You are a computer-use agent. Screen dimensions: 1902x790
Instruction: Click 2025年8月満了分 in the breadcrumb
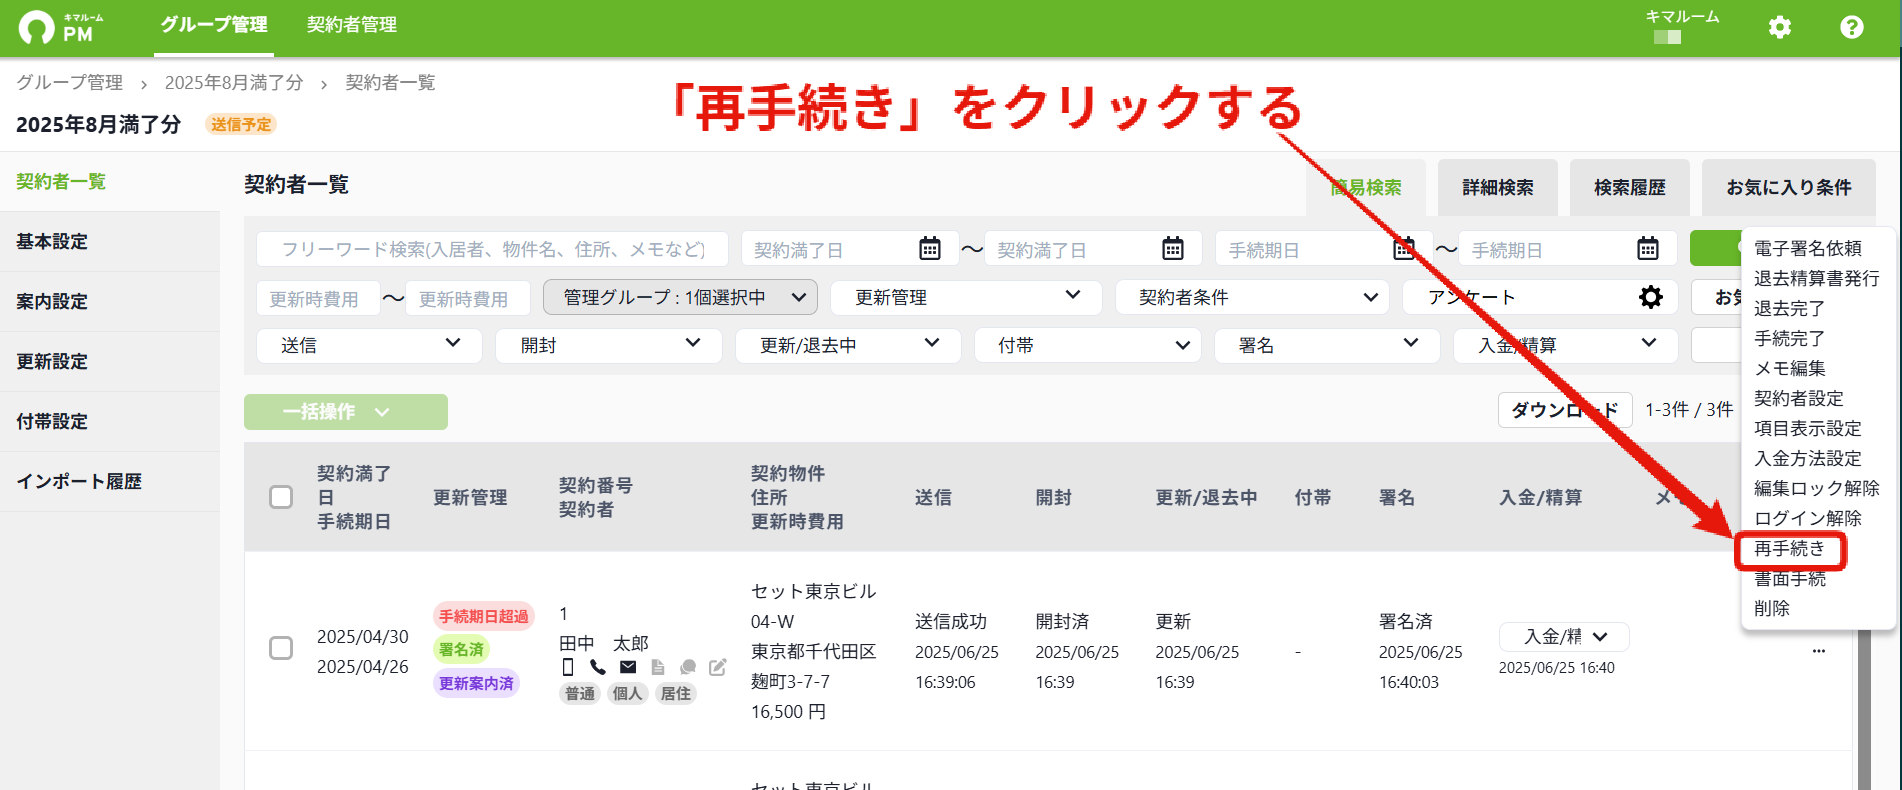(234, 82)
